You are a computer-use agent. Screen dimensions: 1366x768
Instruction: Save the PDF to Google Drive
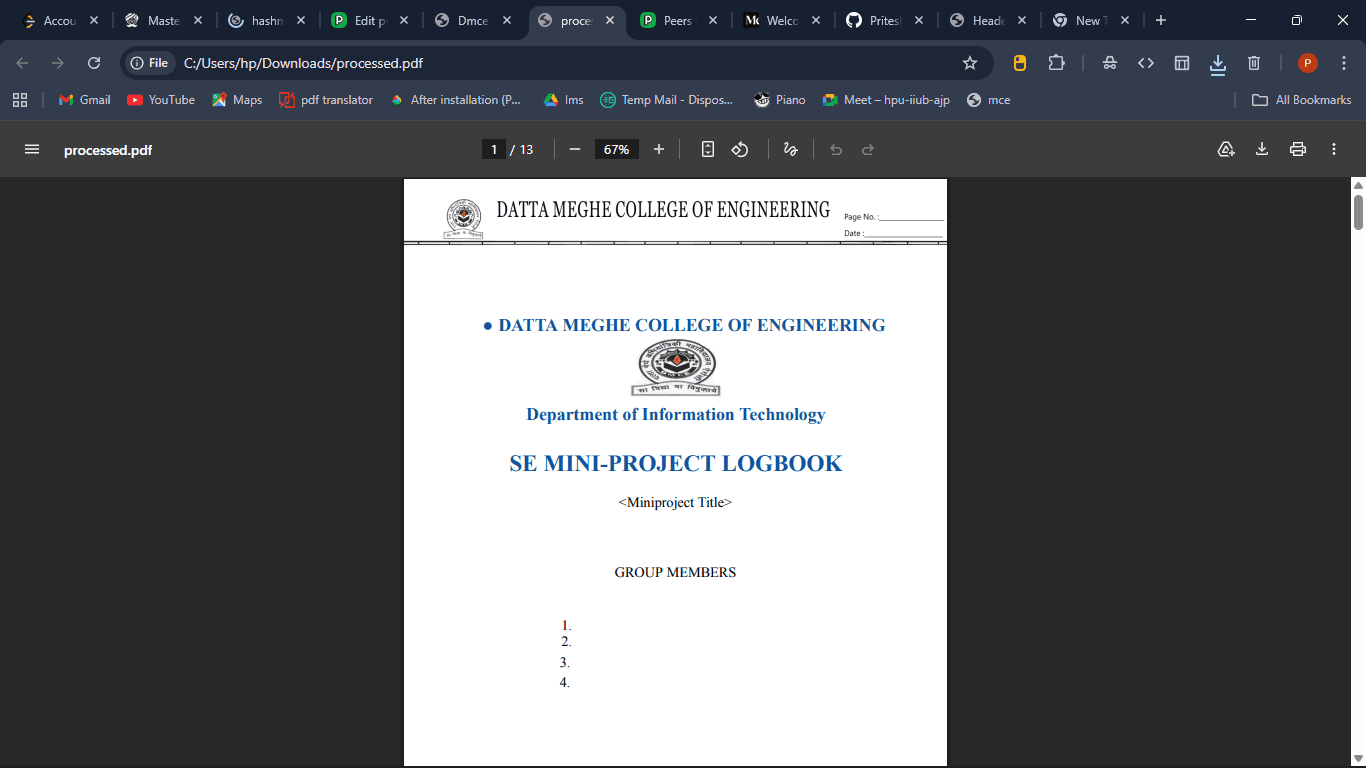[x=1226, y=149]
